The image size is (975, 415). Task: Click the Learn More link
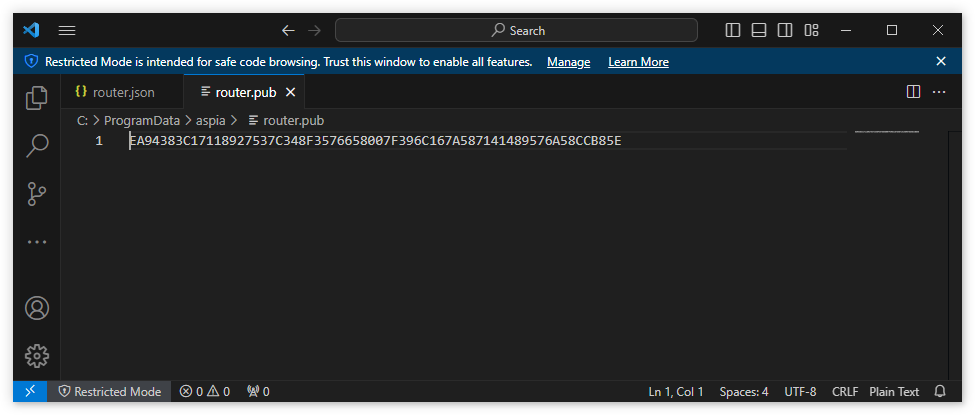pyautogui.click(x=638, y=62)
